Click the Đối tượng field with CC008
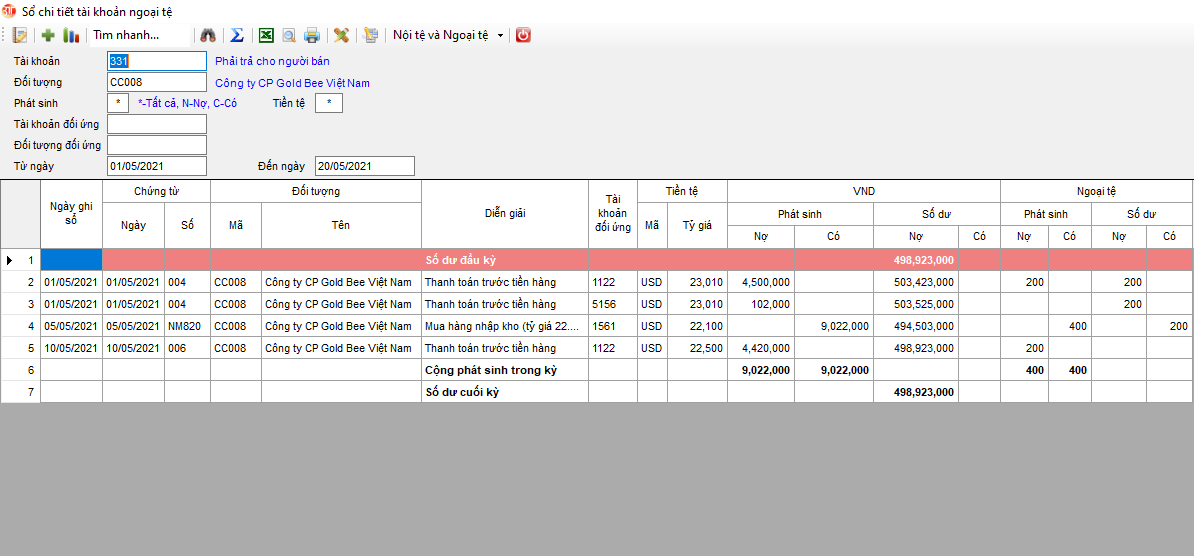Viewport: 1194px width, 556px height. point(156,82)
